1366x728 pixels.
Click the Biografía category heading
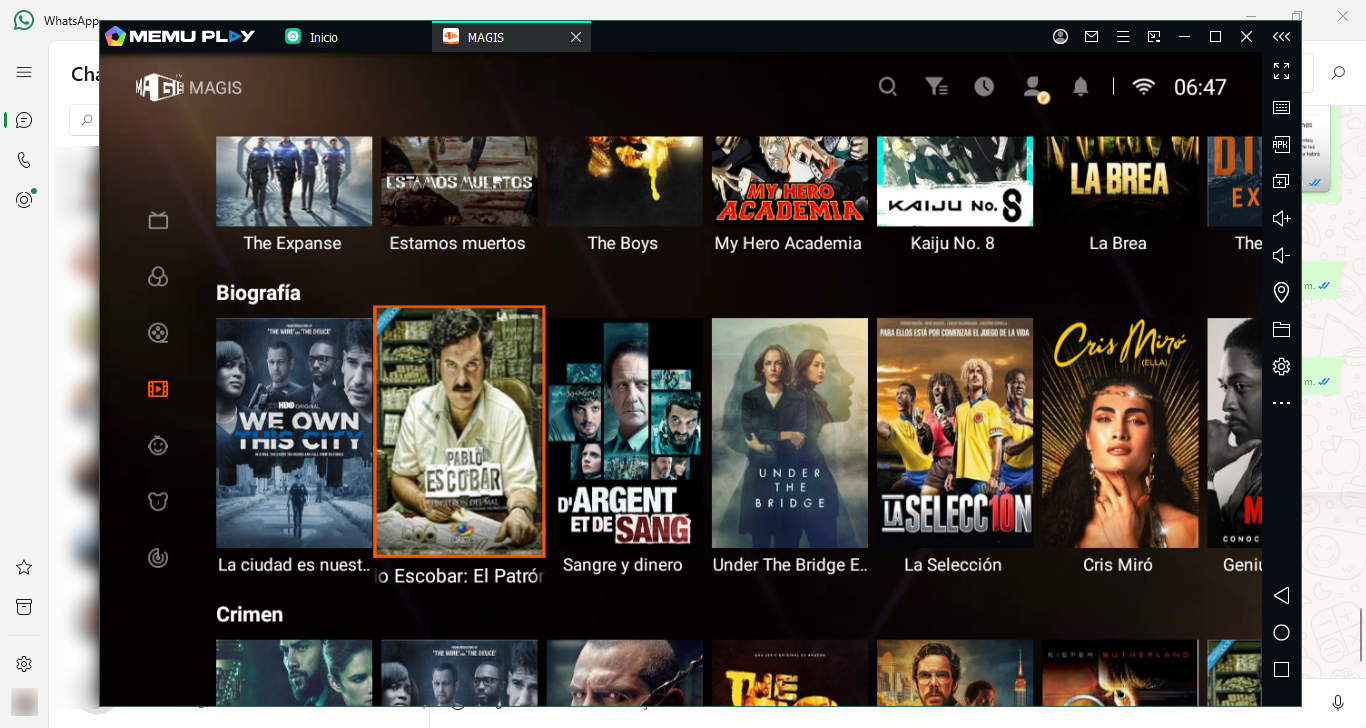[258, 293]
